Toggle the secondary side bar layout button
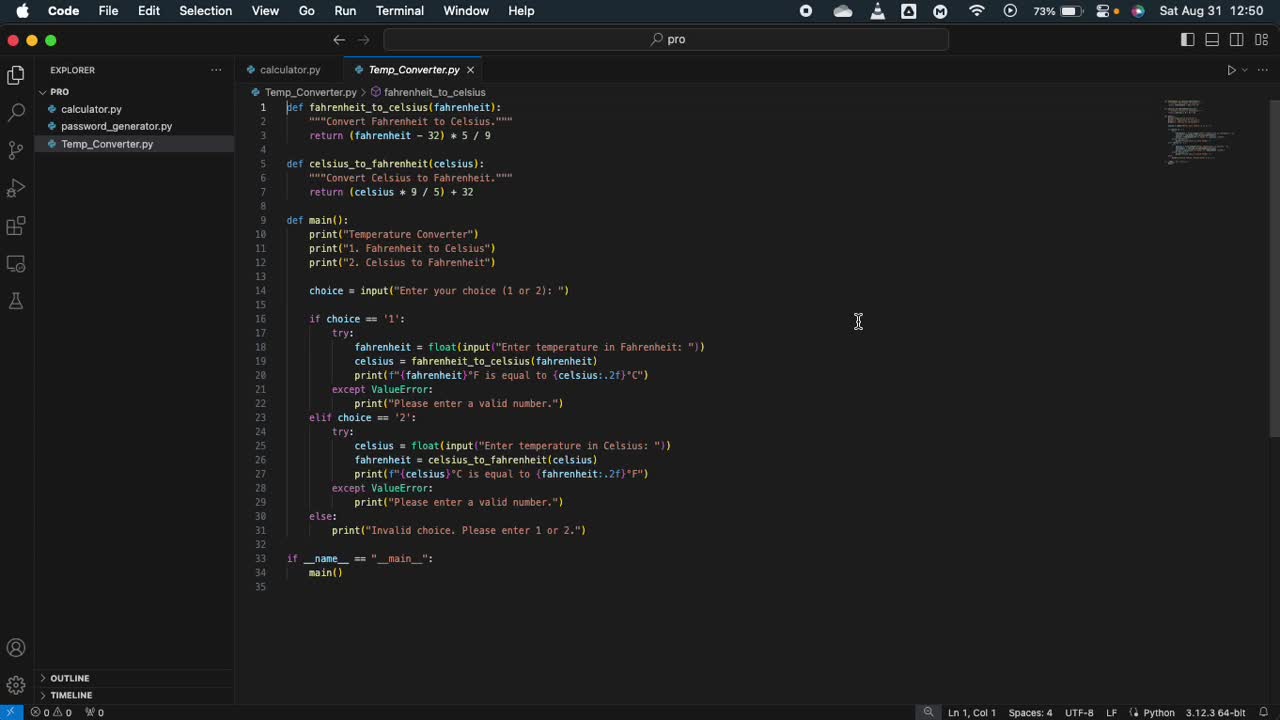 pyautogui.click(x=1237, y=40)
